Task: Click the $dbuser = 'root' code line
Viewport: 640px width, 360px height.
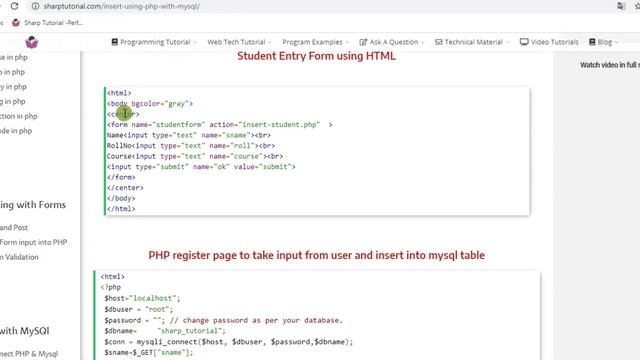Action: coord(139,309)
